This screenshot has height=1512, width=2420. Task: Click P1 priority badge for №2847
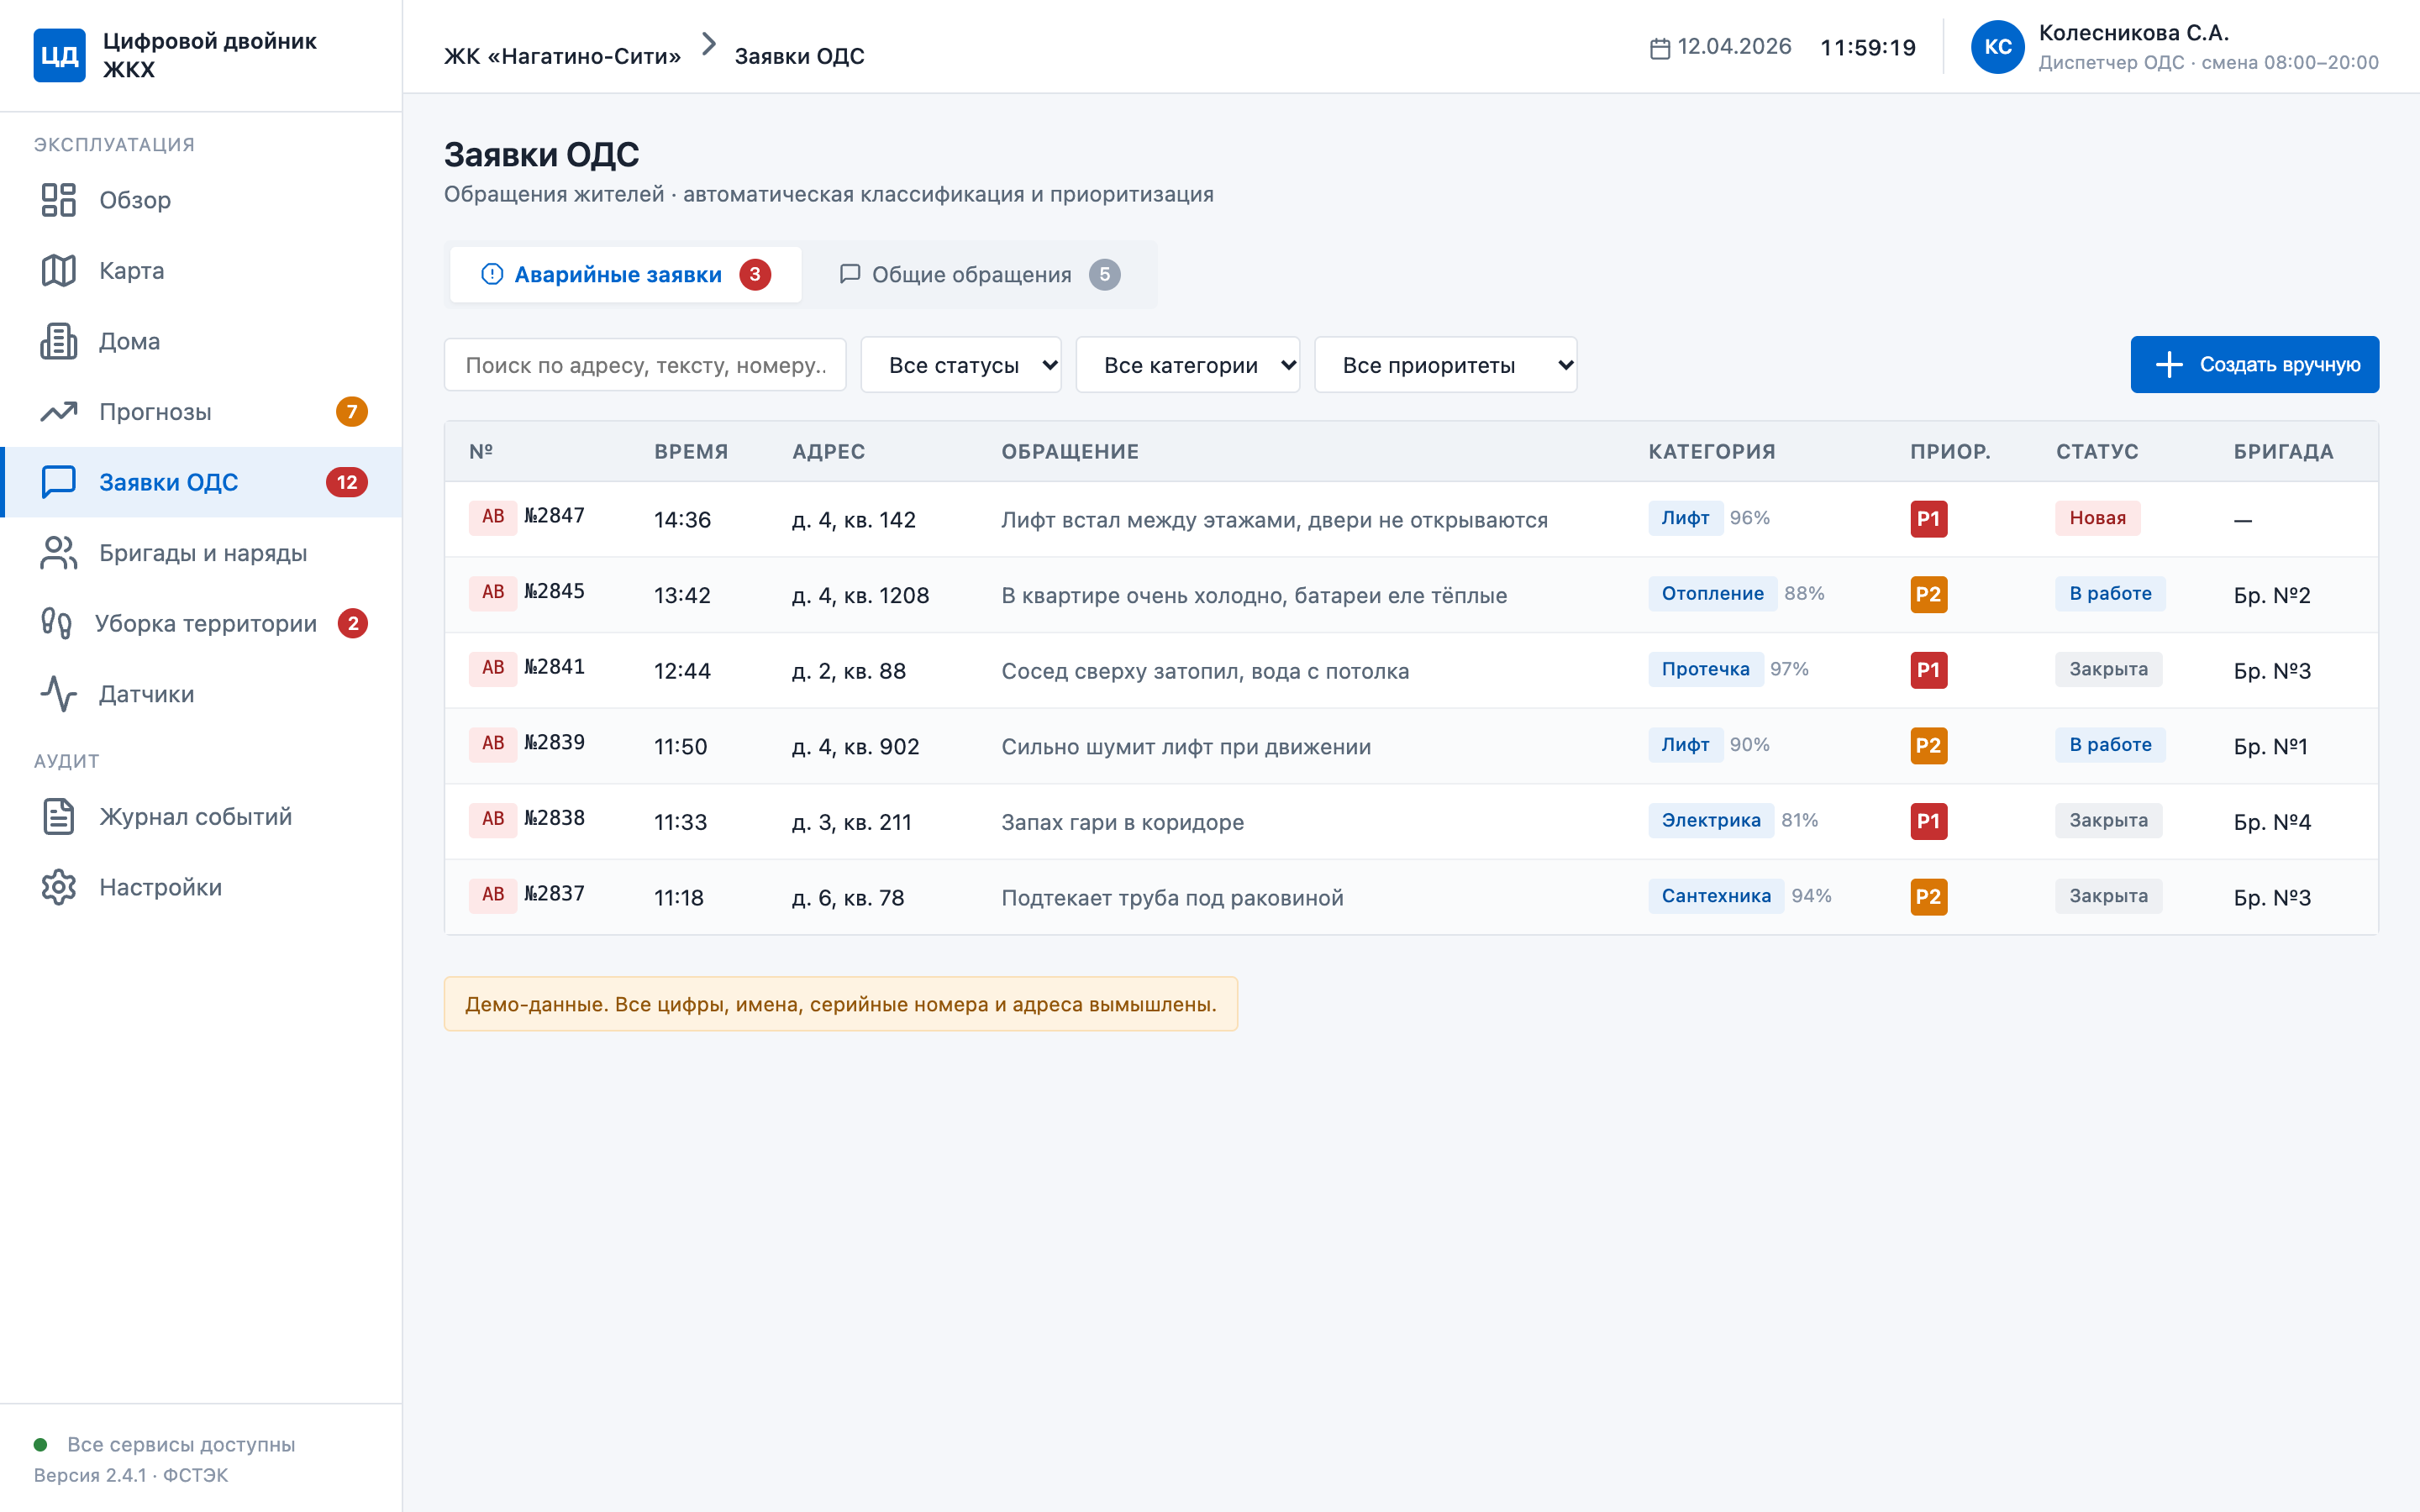[x=1928, y=519]
